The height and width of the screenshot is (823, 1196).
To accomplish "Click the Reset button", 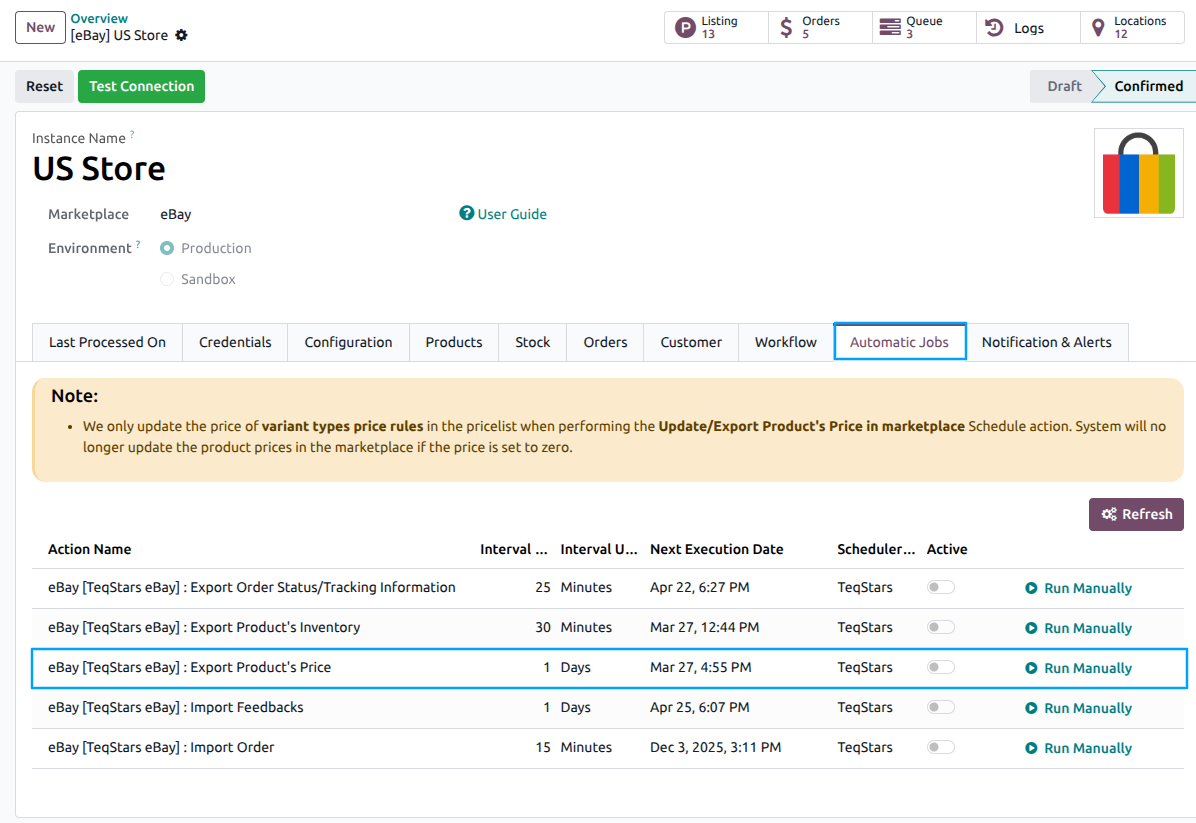I will coord(44,86).
